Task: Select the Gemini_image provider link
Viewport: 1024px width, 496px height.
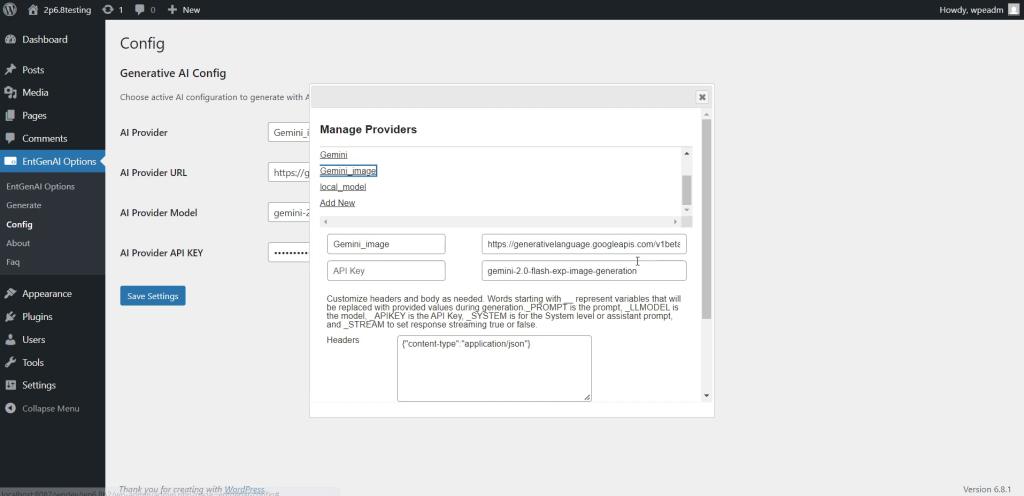Action: click(348, 171)
